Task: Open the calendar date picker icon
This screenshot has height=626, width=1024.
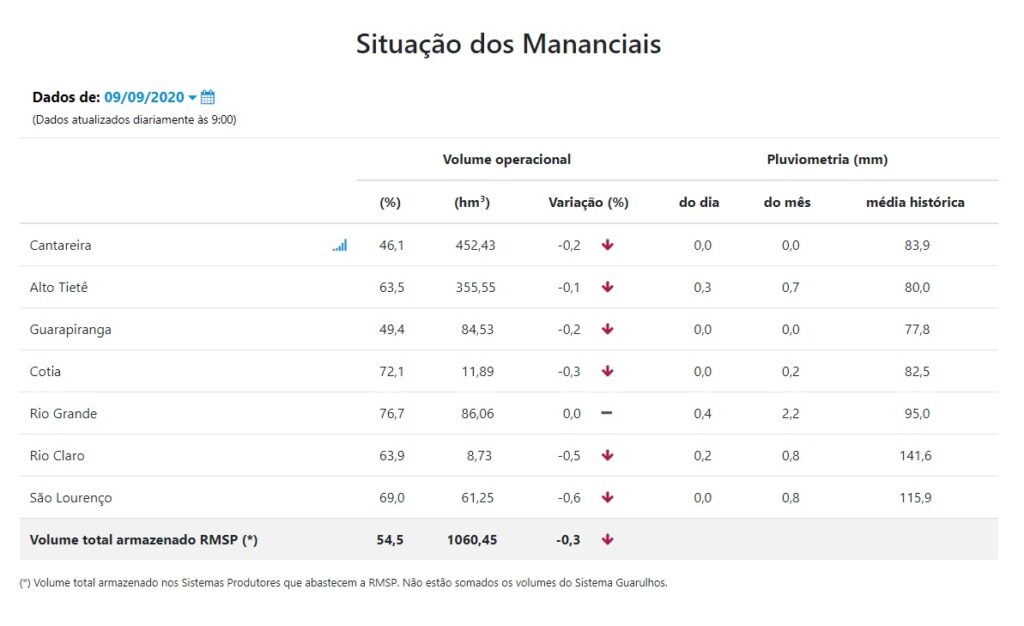Action: click(208, 97)
